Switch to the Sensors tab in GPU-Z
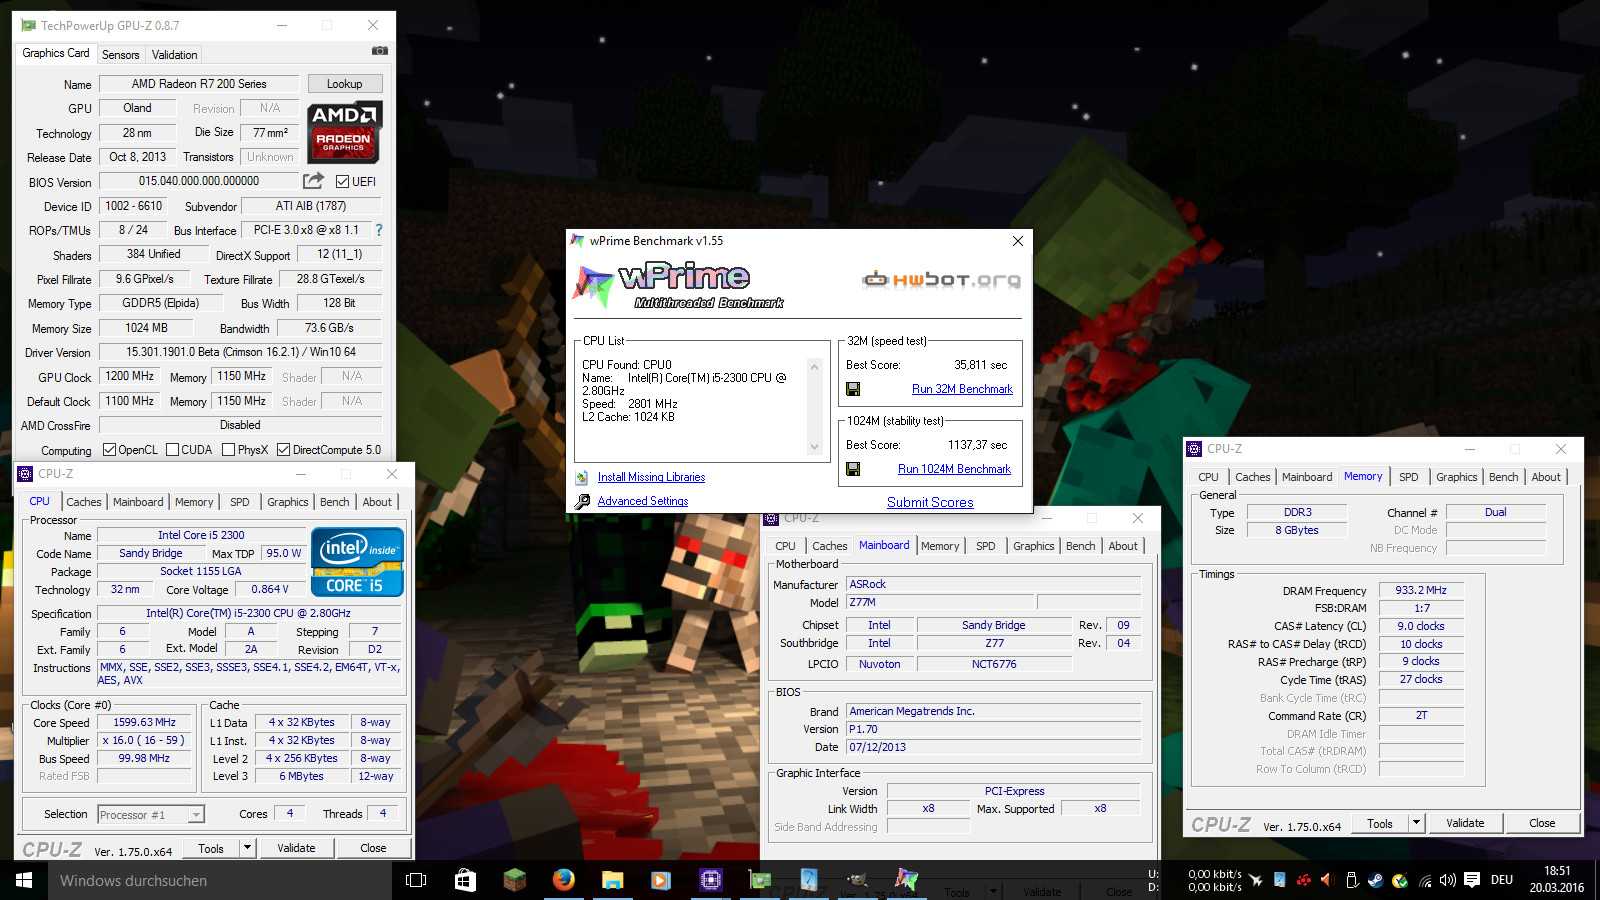Image resolution: width=1600 pixels, height=900 pixels. [120, 55]
